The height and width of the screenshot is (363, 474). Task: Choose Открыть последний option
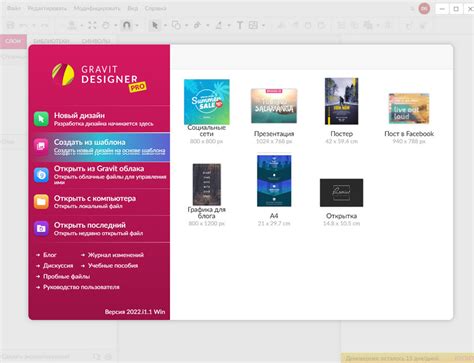pyautogui.click(x=99, y=229)
